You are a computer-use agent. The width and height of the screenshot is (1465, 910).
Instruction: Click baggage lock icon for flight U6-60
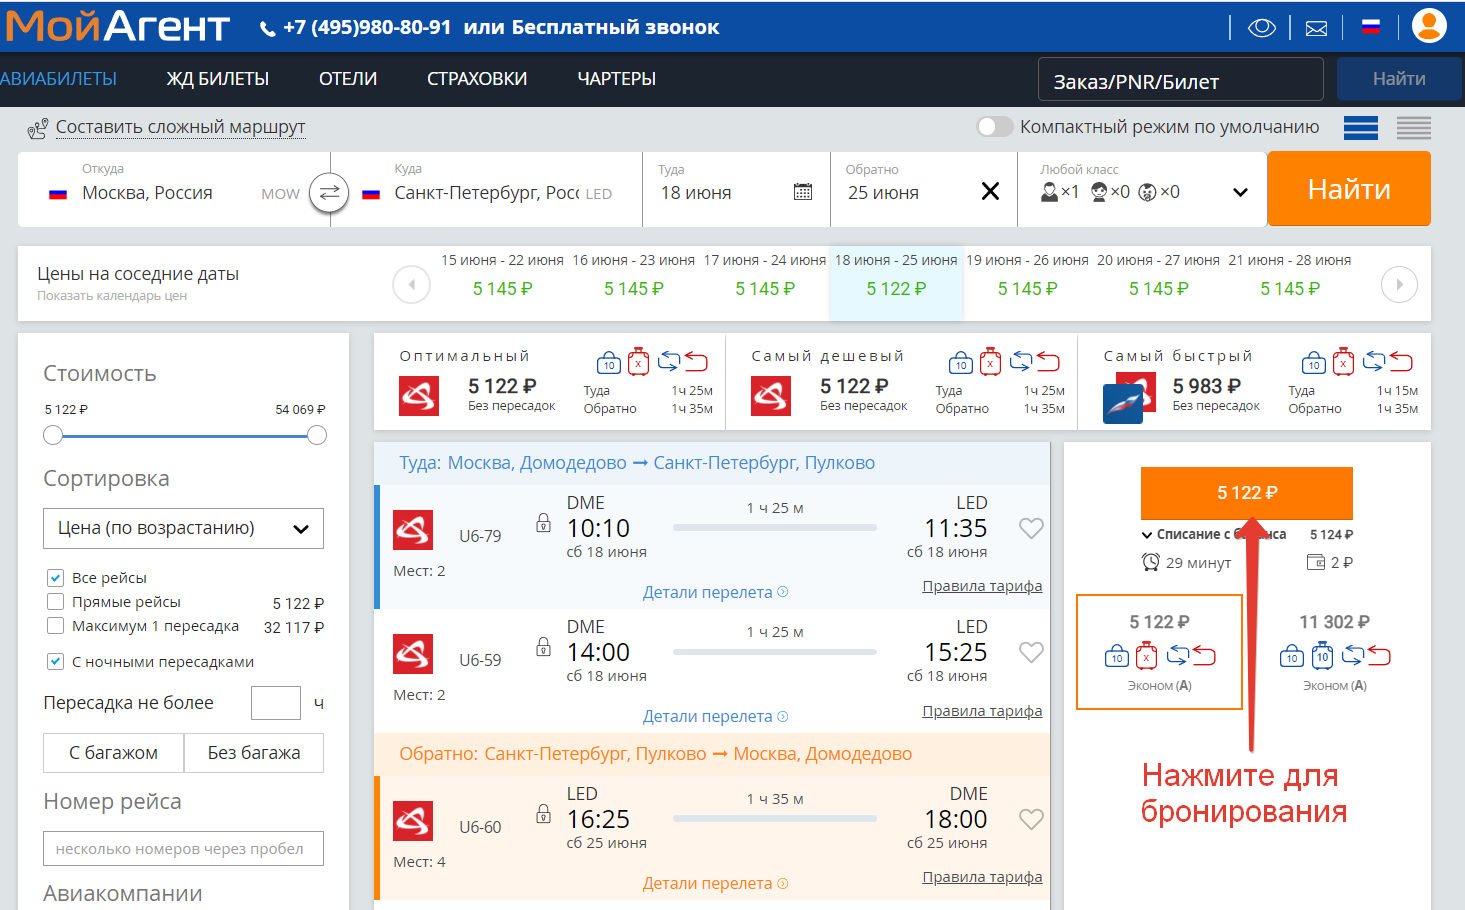tap(543, 813)
